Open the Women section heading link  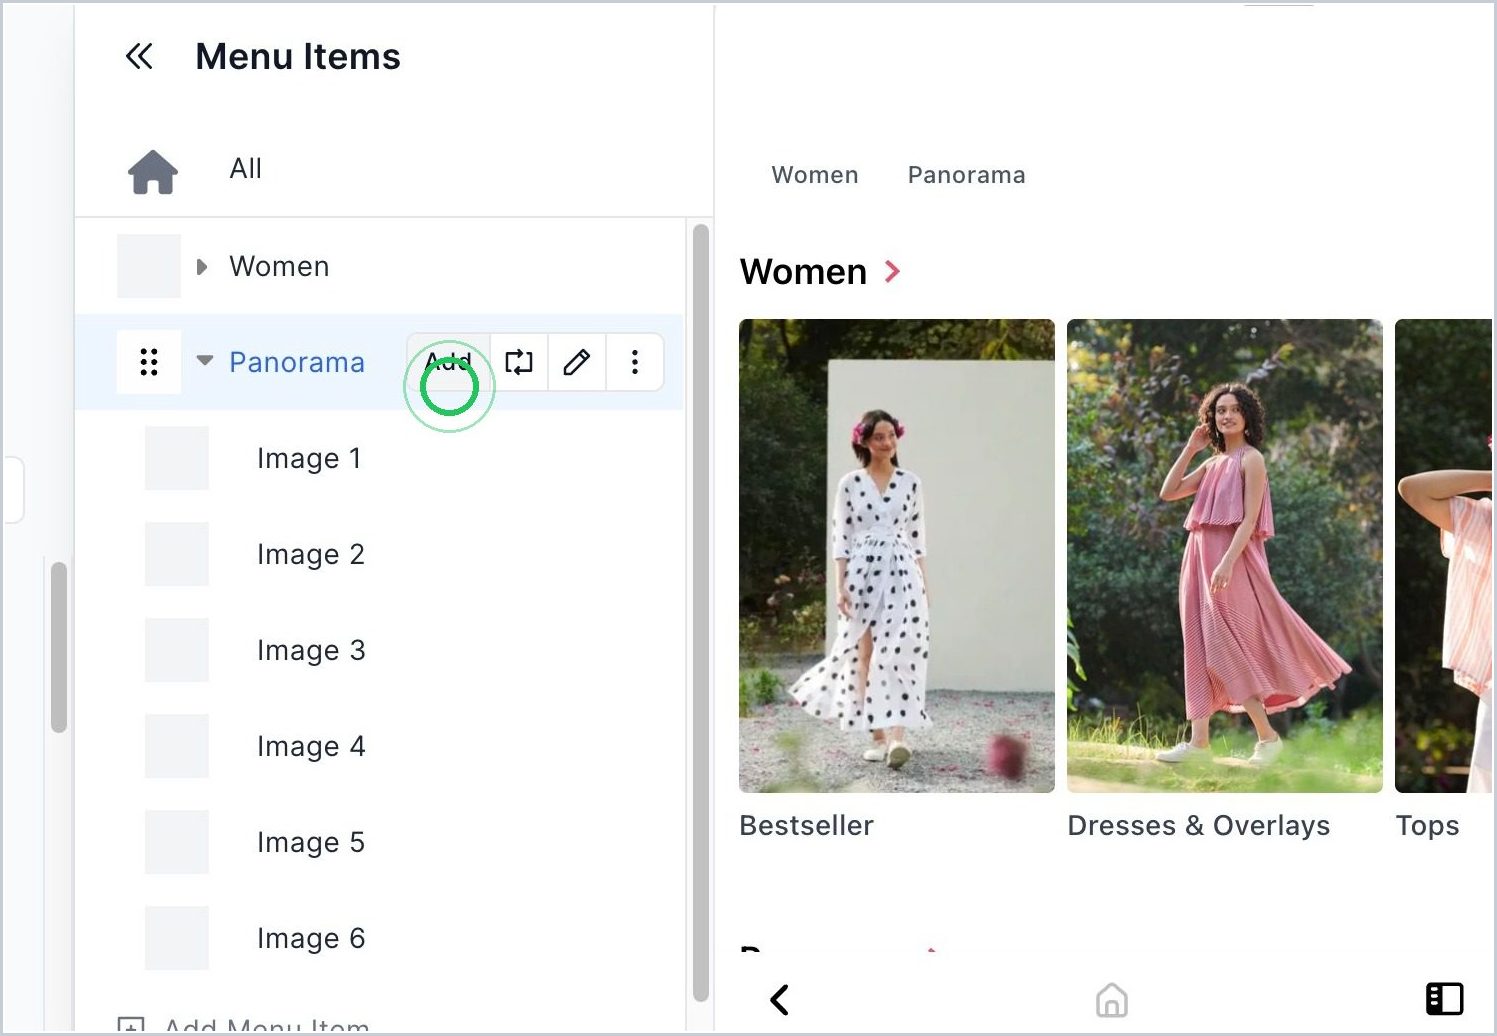[x=803, y=272]
